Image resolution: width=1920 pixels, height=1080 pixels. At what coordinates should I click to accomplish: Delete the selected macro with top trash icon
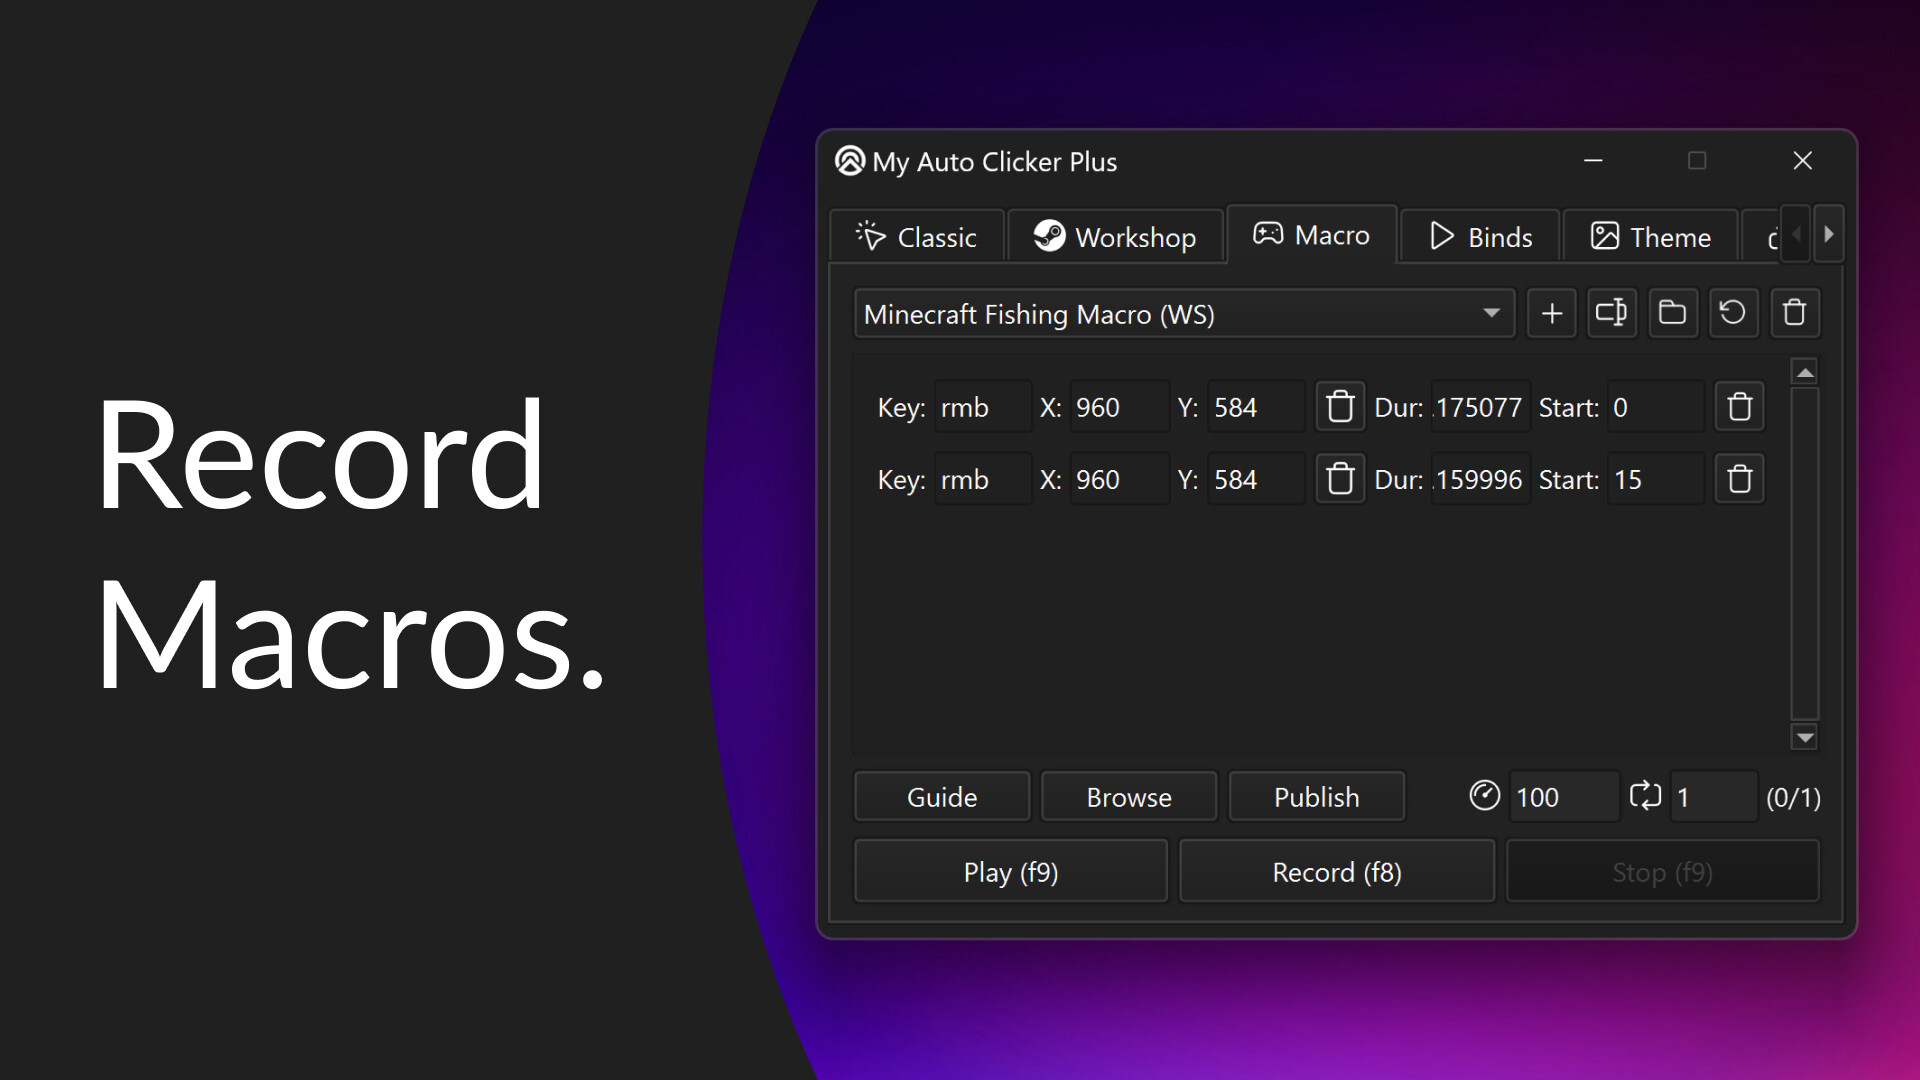(x=1794, y=314)
